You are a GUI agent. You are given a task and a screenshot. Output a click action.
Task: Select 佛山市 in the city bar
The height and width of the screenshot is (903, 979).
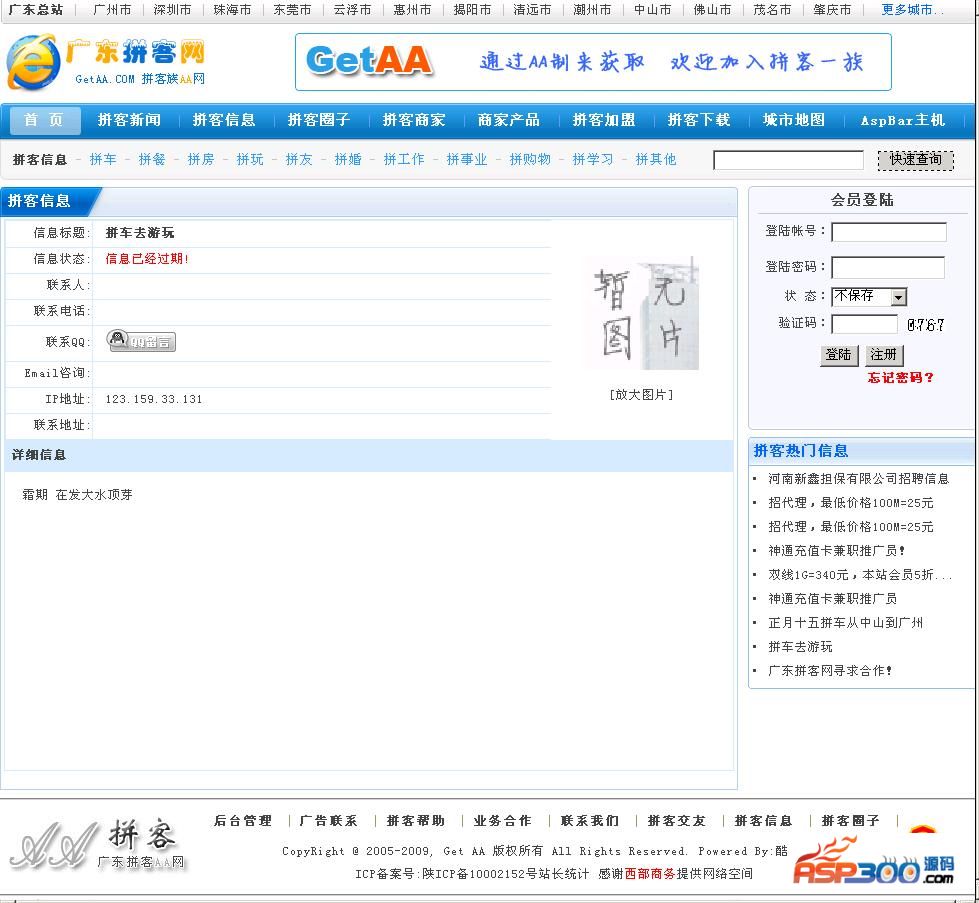tap(712, 10)
